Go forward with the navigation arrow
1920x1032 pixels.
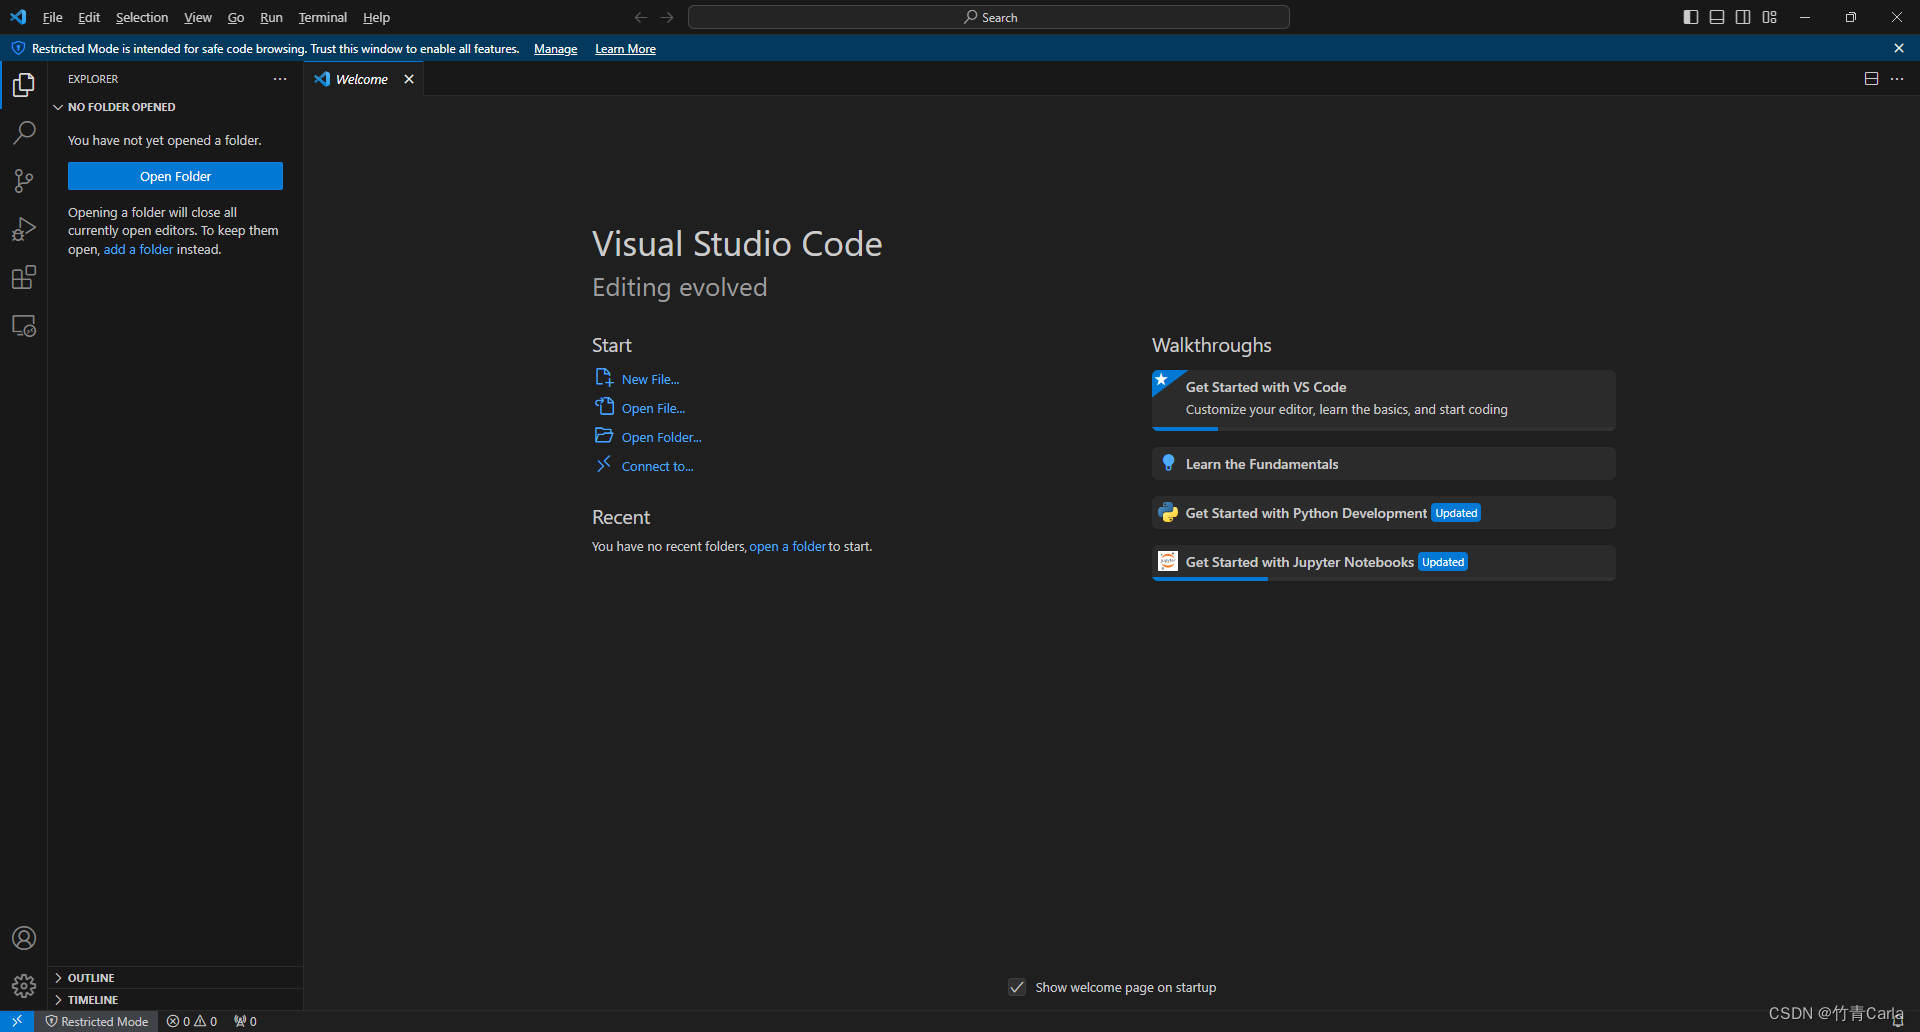pyautogui.click(x=668, y=17)
